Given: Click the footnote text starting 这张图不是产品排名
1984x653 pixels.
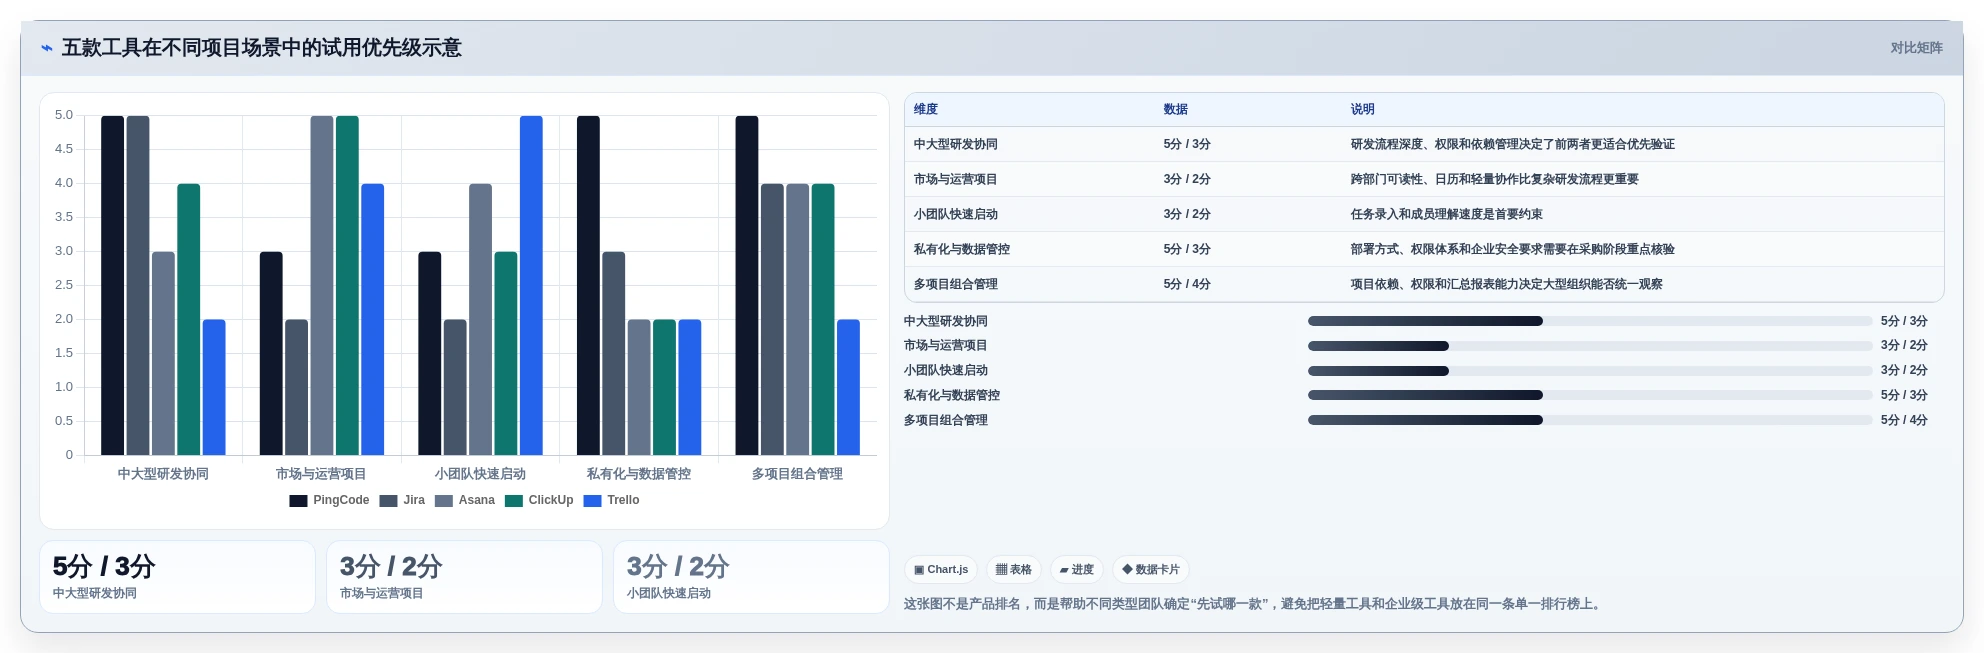Looking at the screenshot, I should (1255, 604).
